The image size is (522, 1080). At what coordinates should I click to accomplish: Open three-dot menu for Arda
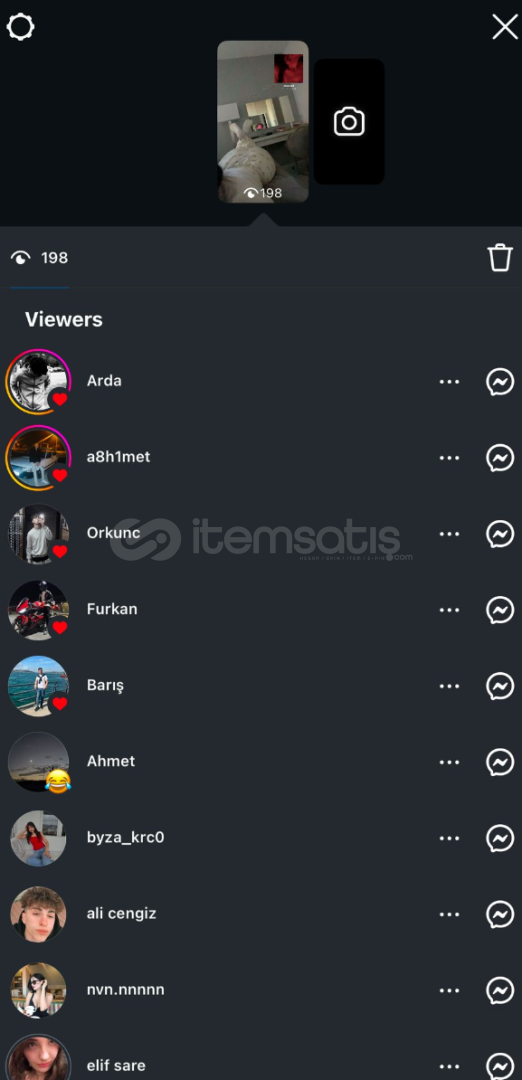[x=449, y=381]
